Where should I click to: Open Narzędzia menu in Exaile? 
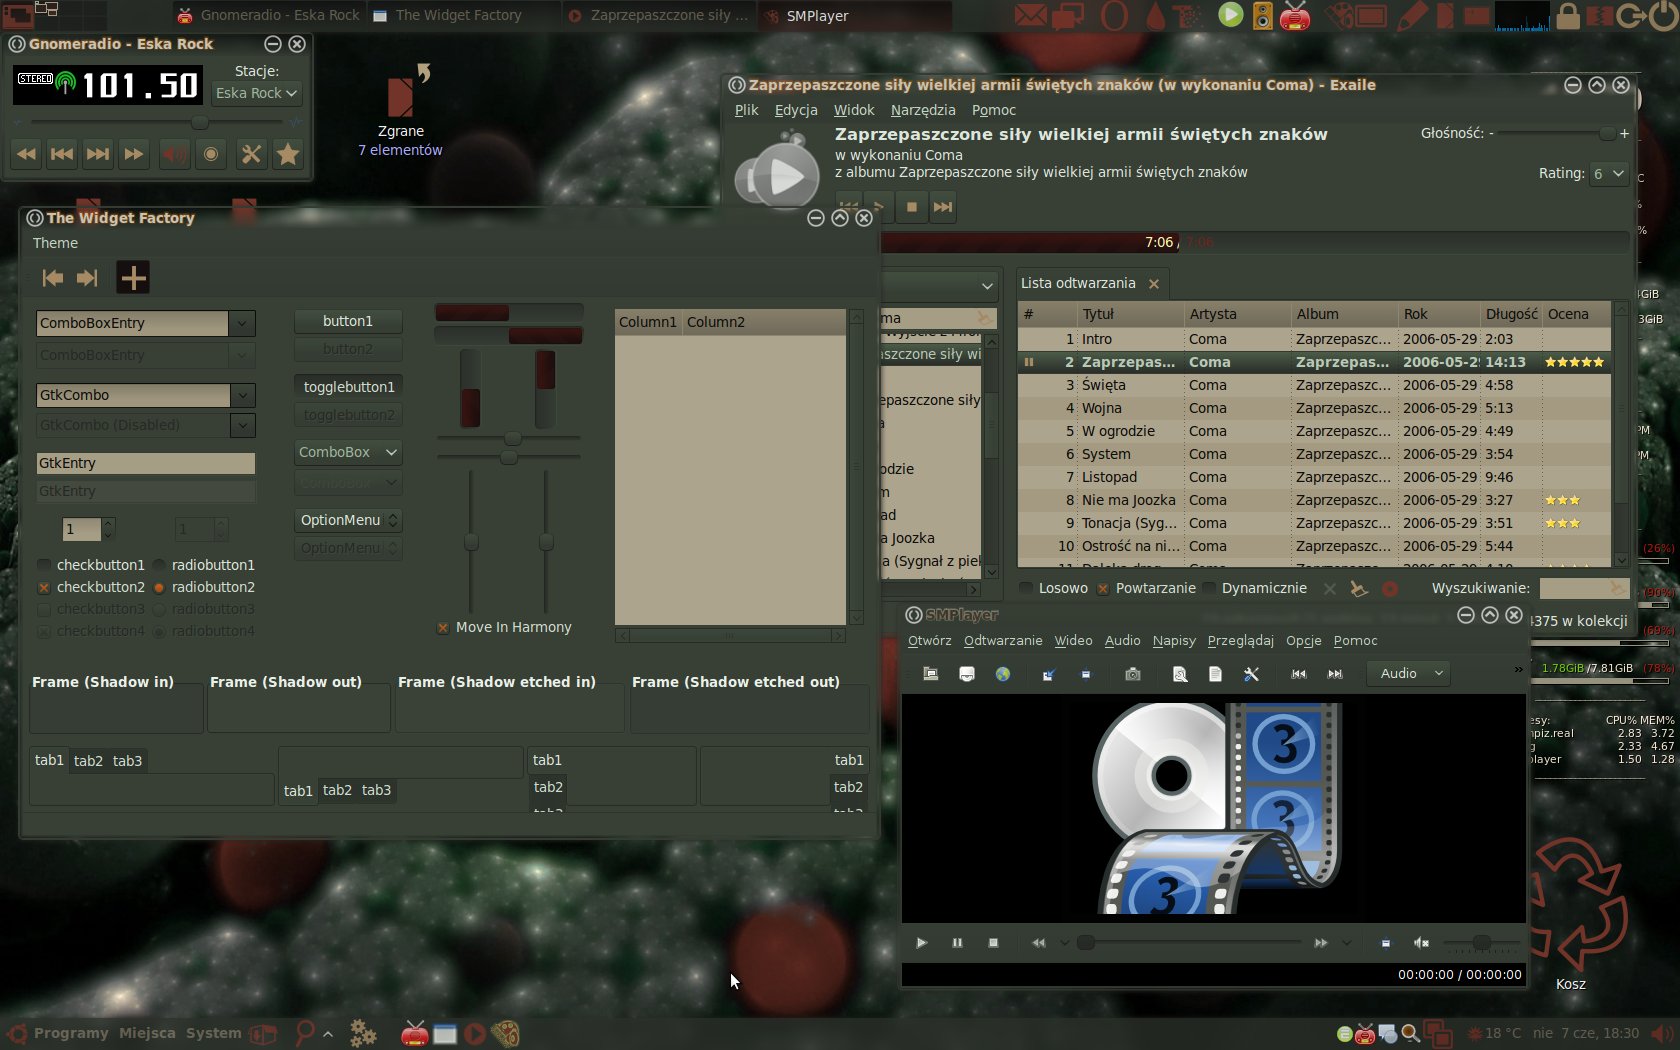[922, 110]
